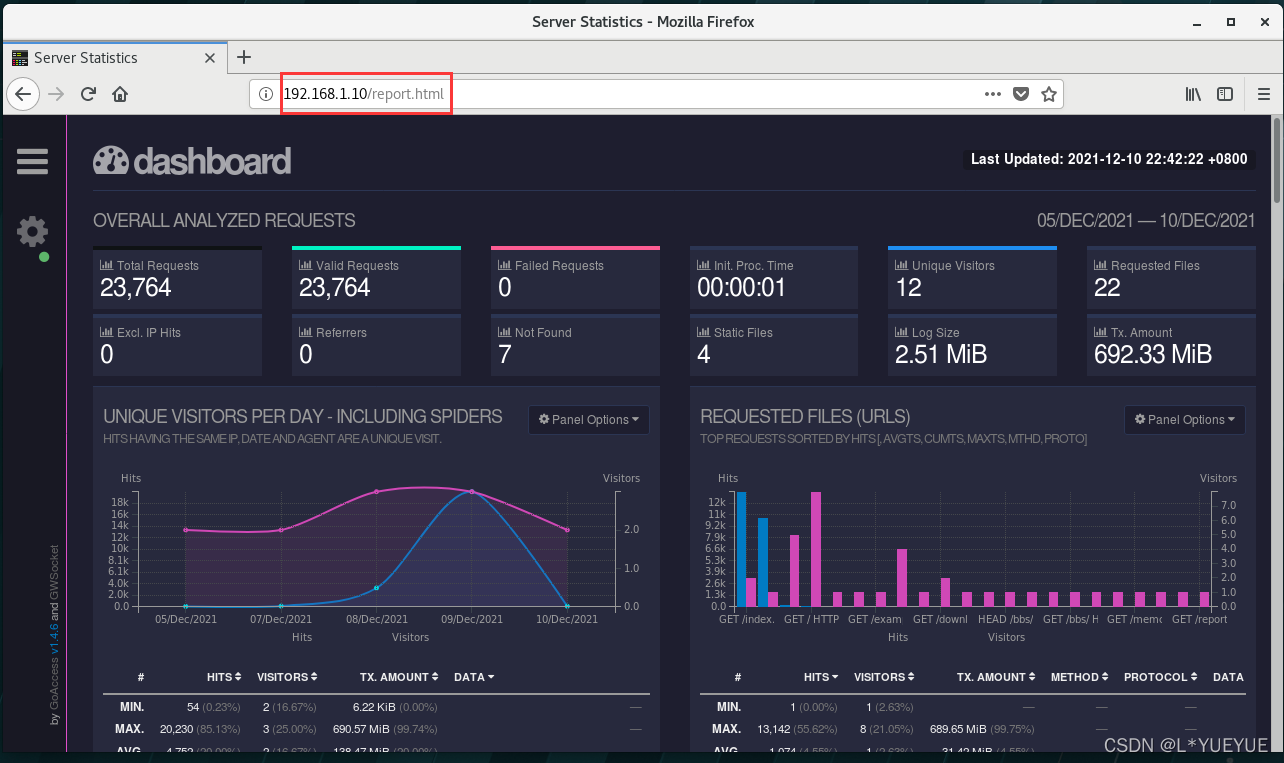Click the Init. Proc. Time 00:00:01 value
The height and width of the screenshot is (763, 1284).
click(741, 288)
